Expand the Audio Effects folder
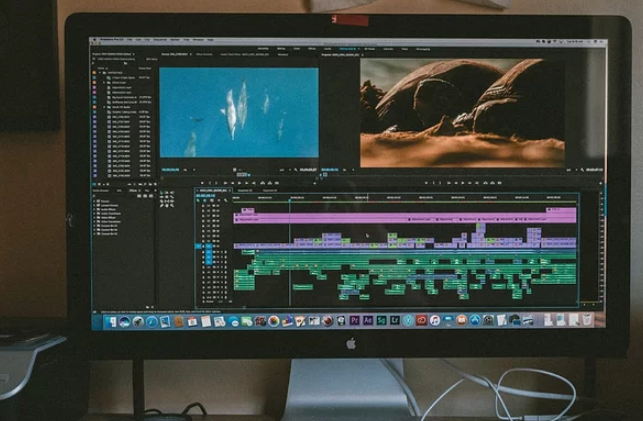The width and height of the screenshot is (643, 421). click(95, 209)
